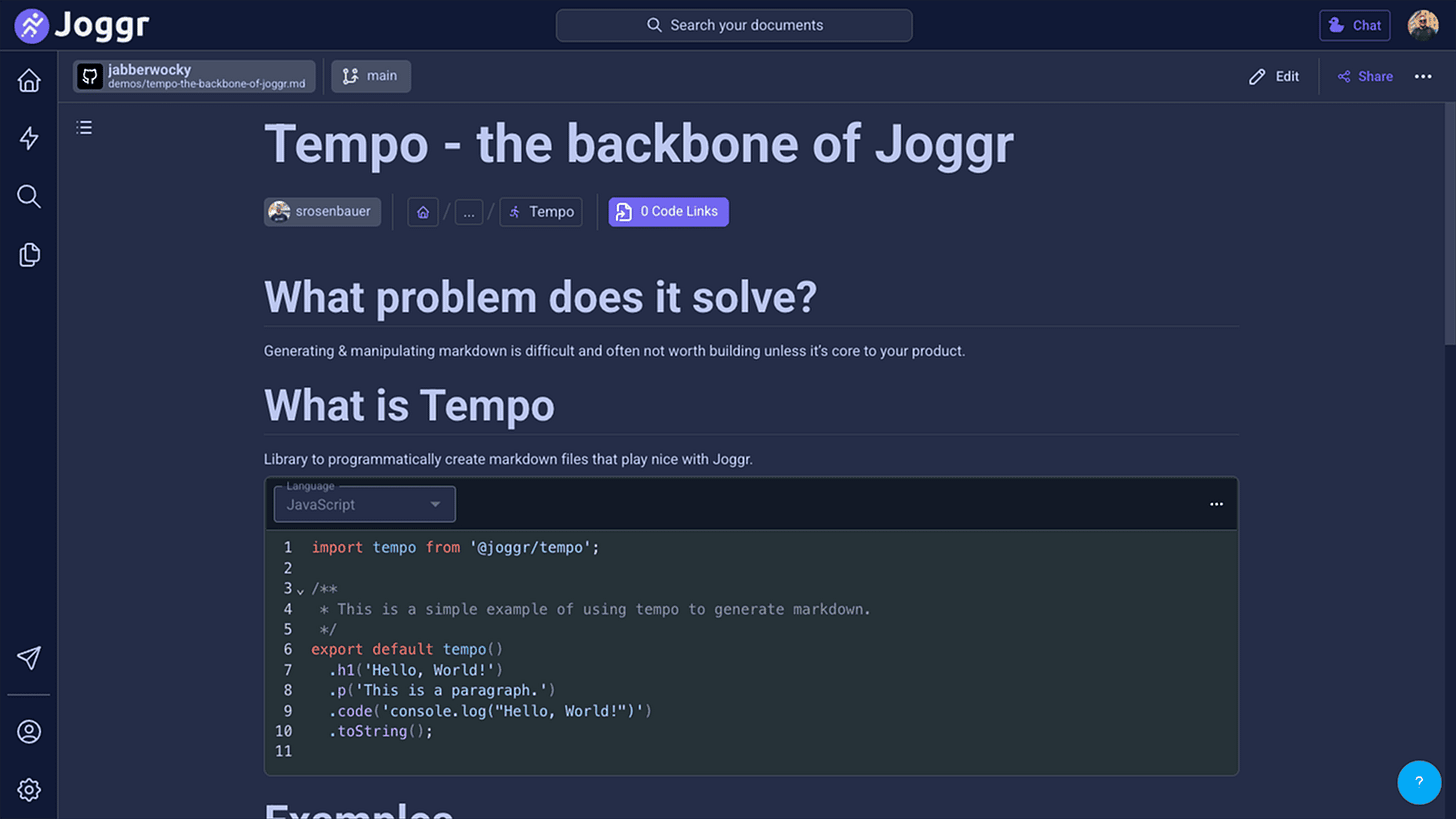Viewport: 1456px width, 819px height.
Task: Click the Share button
Action: (1365, 76)
